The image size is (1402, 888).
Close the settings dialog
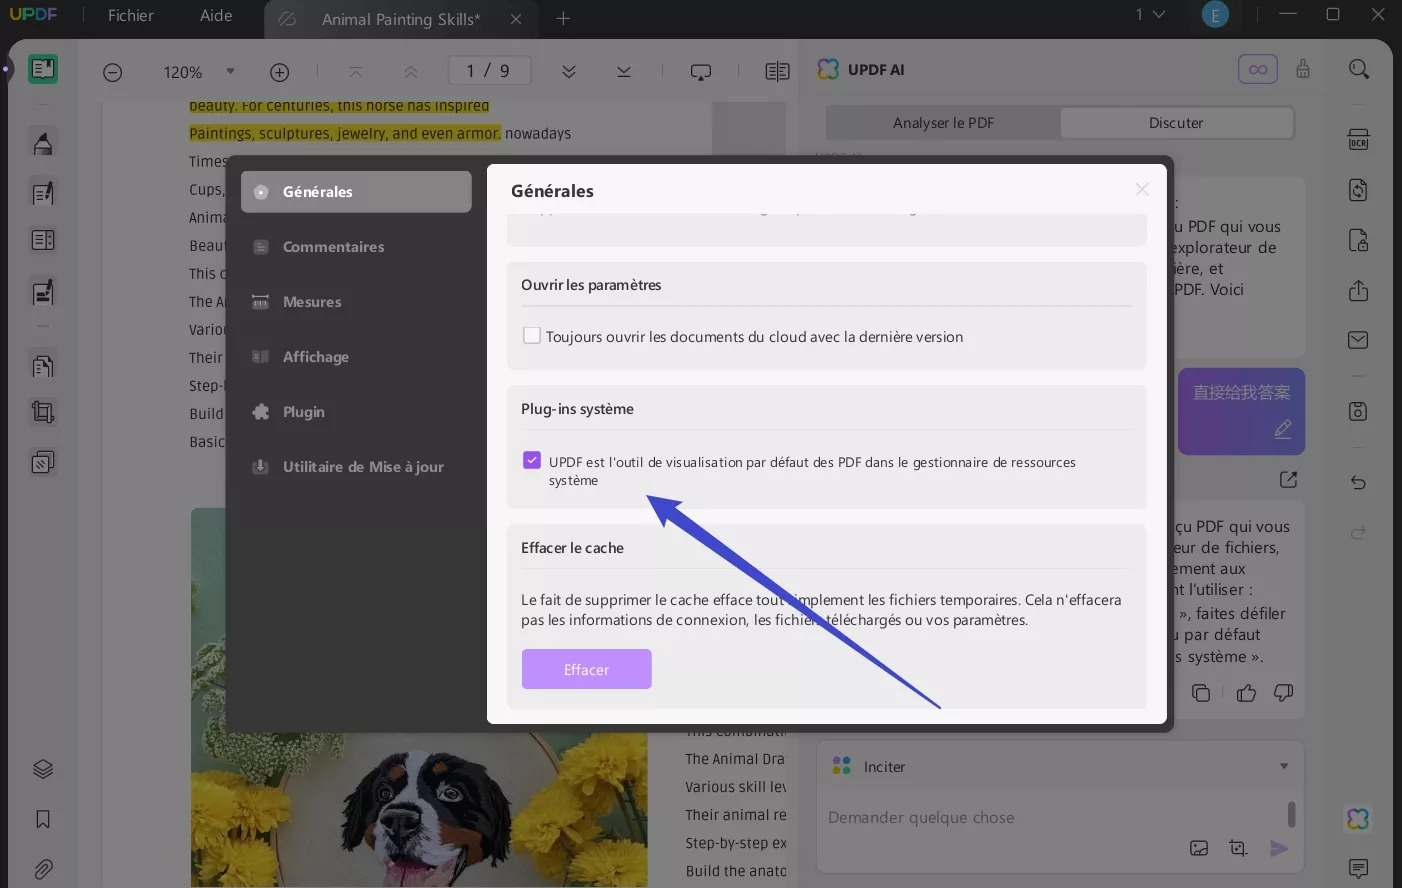[x=1142, y=189]
